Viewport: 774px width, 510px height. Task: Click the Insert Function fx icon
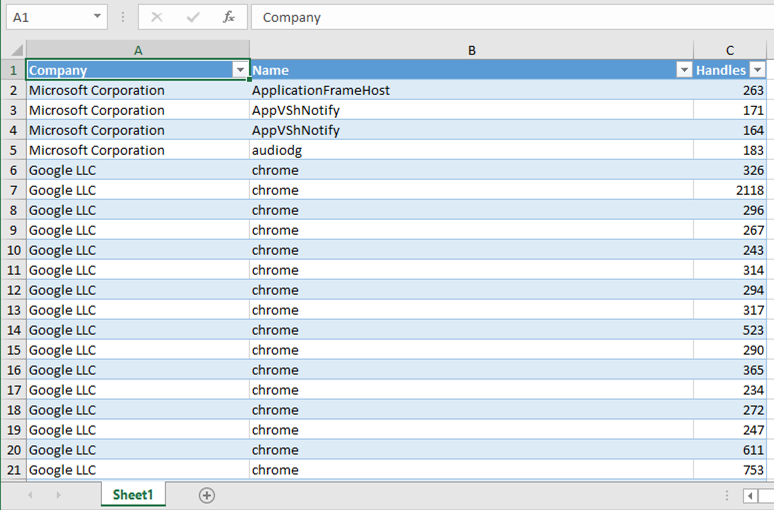click(228, 17)
